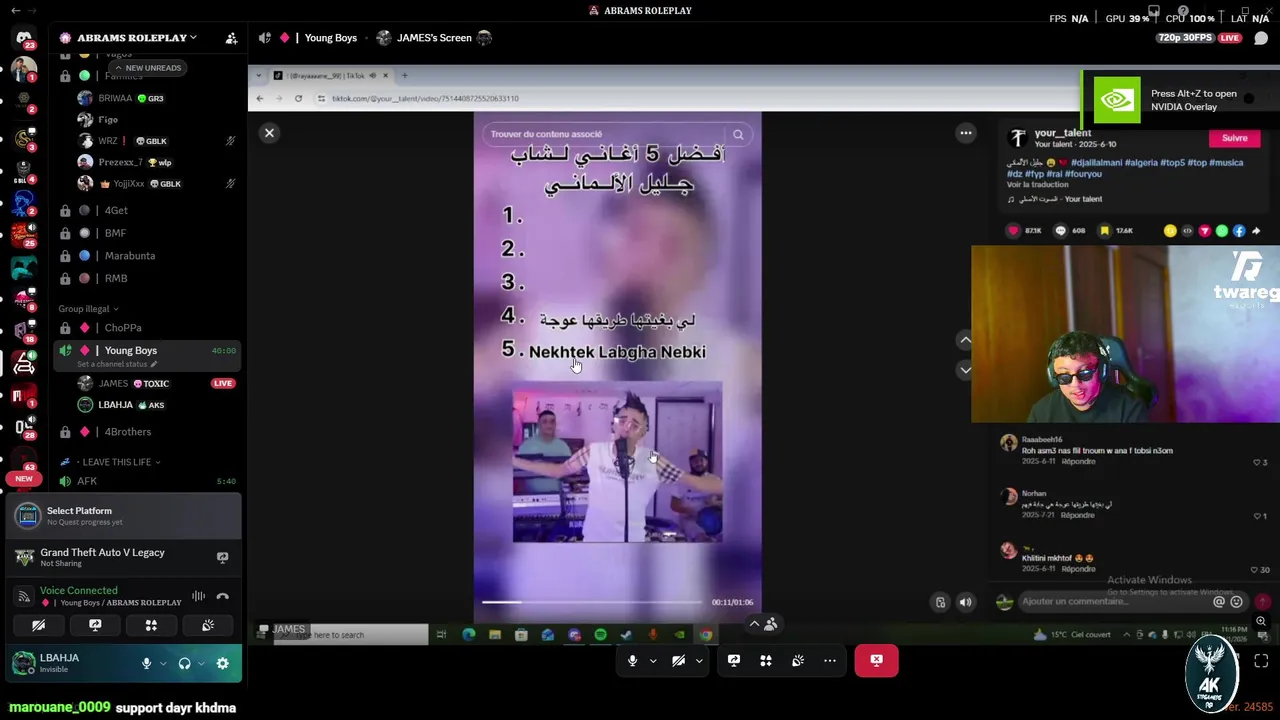
Task: Share TikTok video via Facebook icon
Action: pyautogui.click(x=1239, y=231)
